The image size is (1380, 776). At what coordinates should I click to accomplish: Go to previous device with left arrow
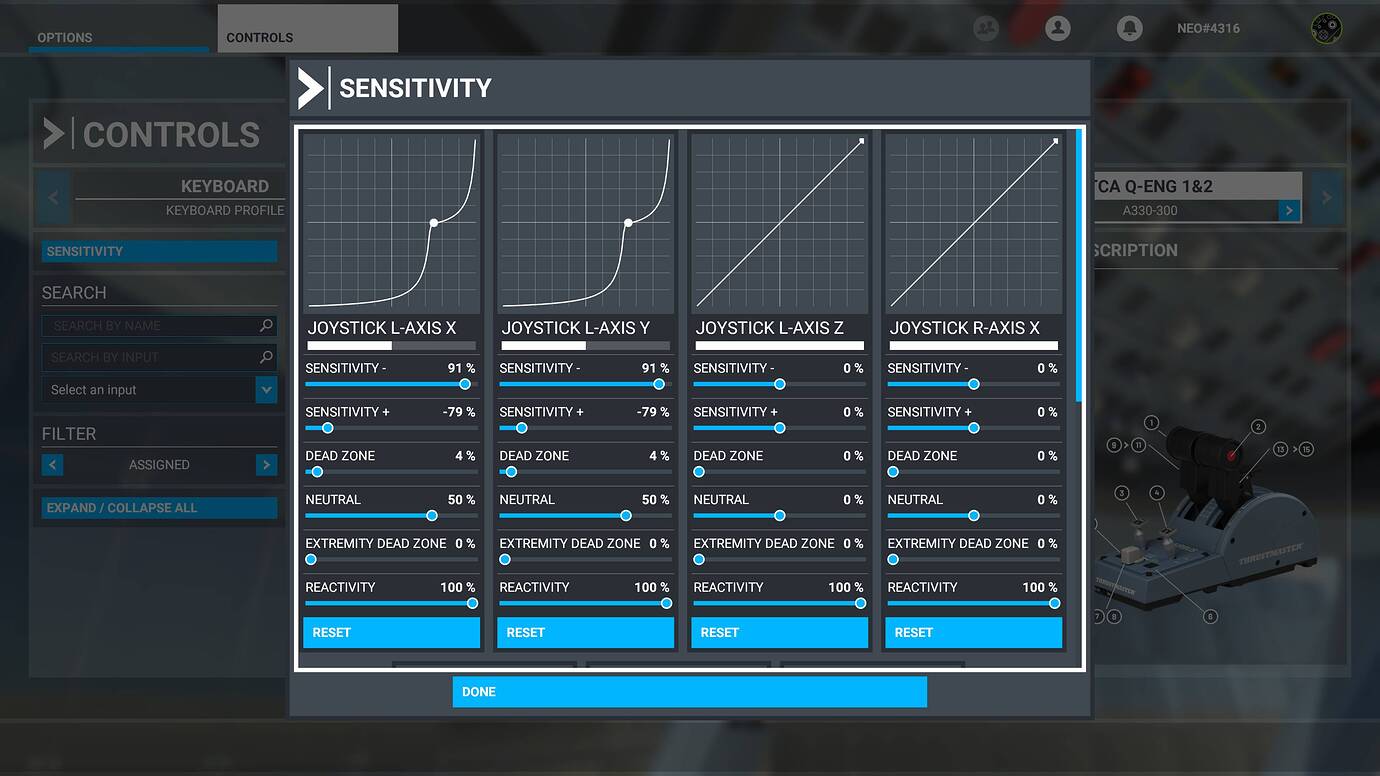53,197
